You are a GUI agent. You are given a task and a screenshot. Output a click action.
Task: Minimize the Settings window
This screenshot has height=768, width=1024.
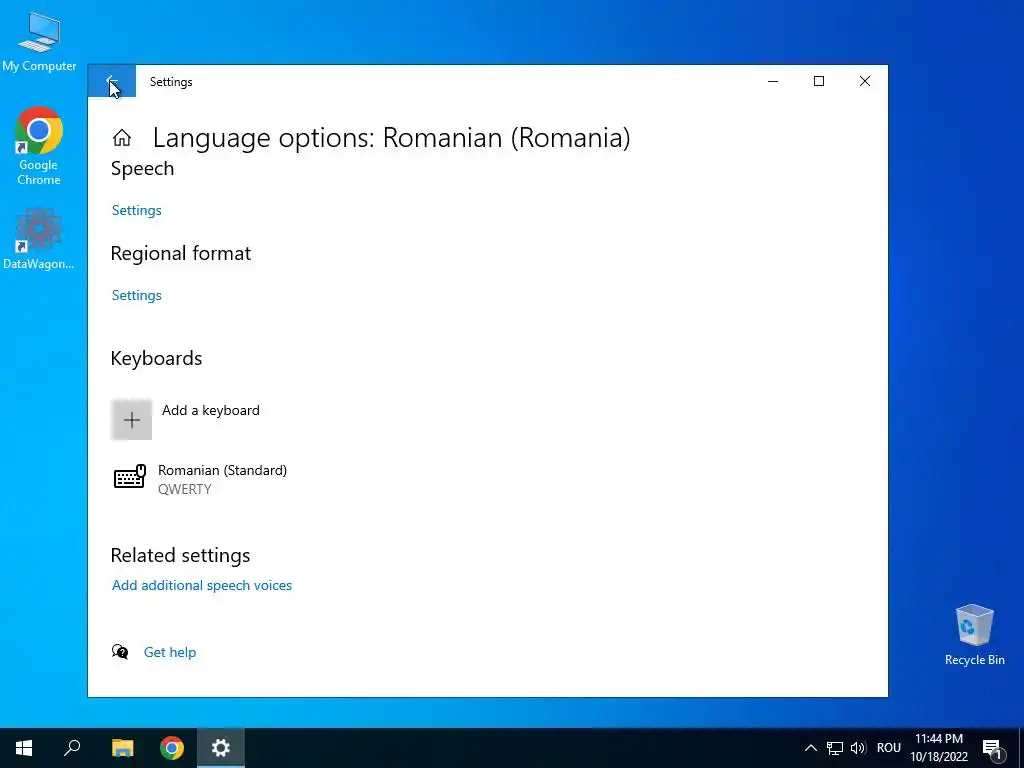[773, 81]
